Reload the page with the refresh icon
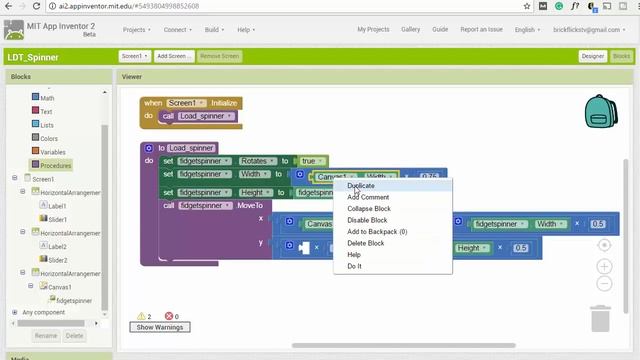The height and width of the screenshot is (360, 640). [x=36, y=6]
